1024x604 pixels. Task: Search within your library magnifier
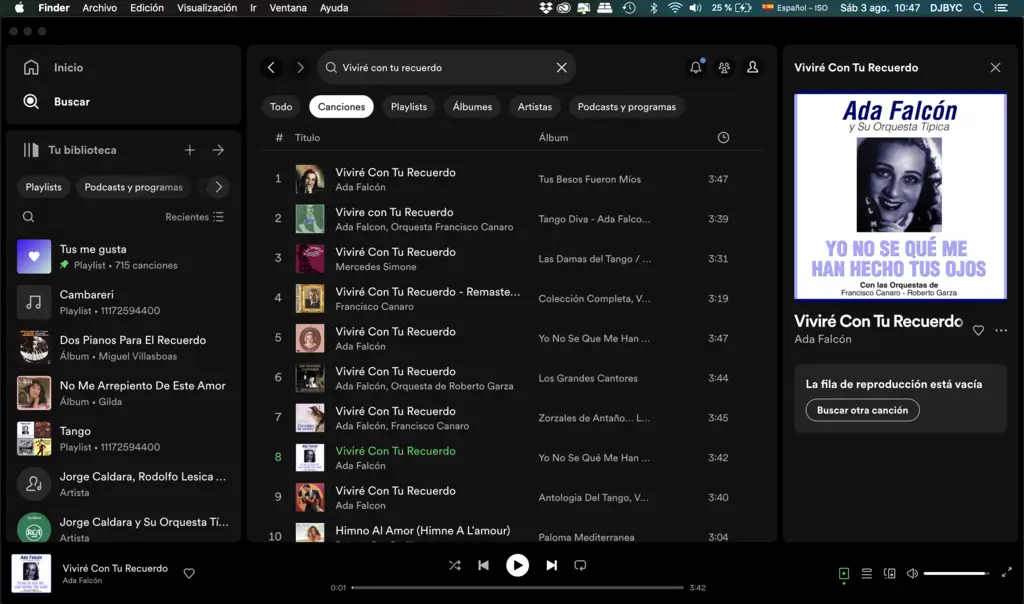(28, 217)
